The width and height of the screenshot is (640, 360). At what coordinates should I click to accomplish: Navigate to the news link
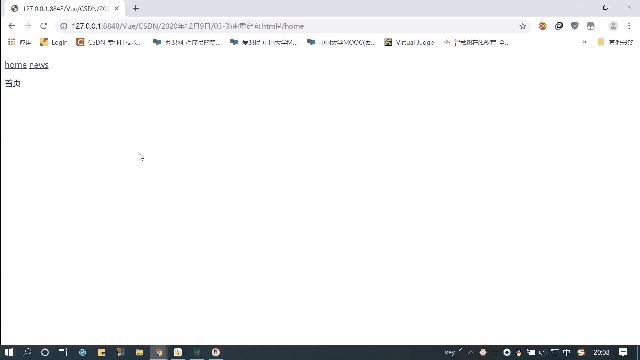coord(39,65)
